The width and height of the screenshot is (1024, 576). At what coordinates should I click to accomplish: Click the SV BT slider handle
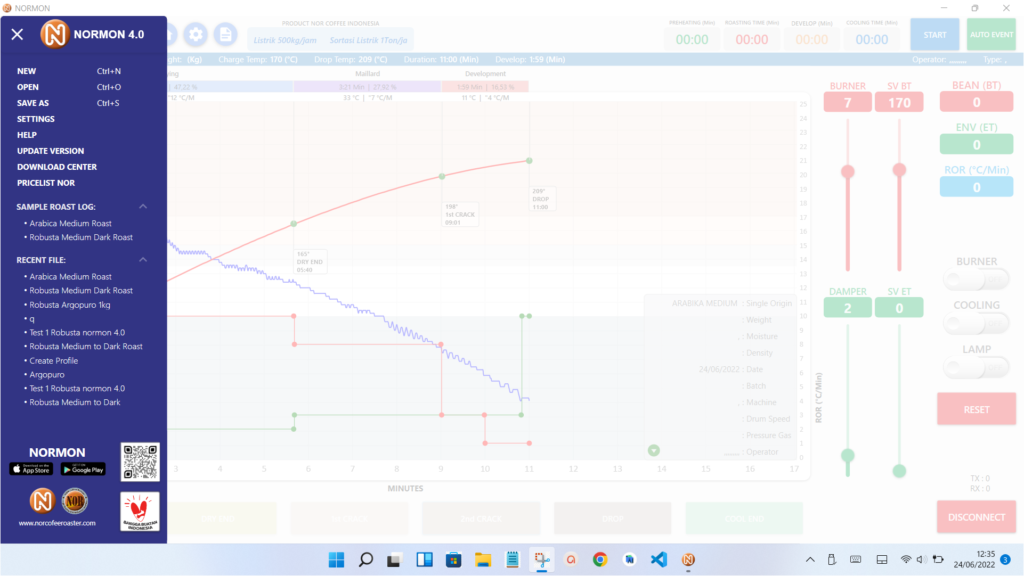point(899,170)
